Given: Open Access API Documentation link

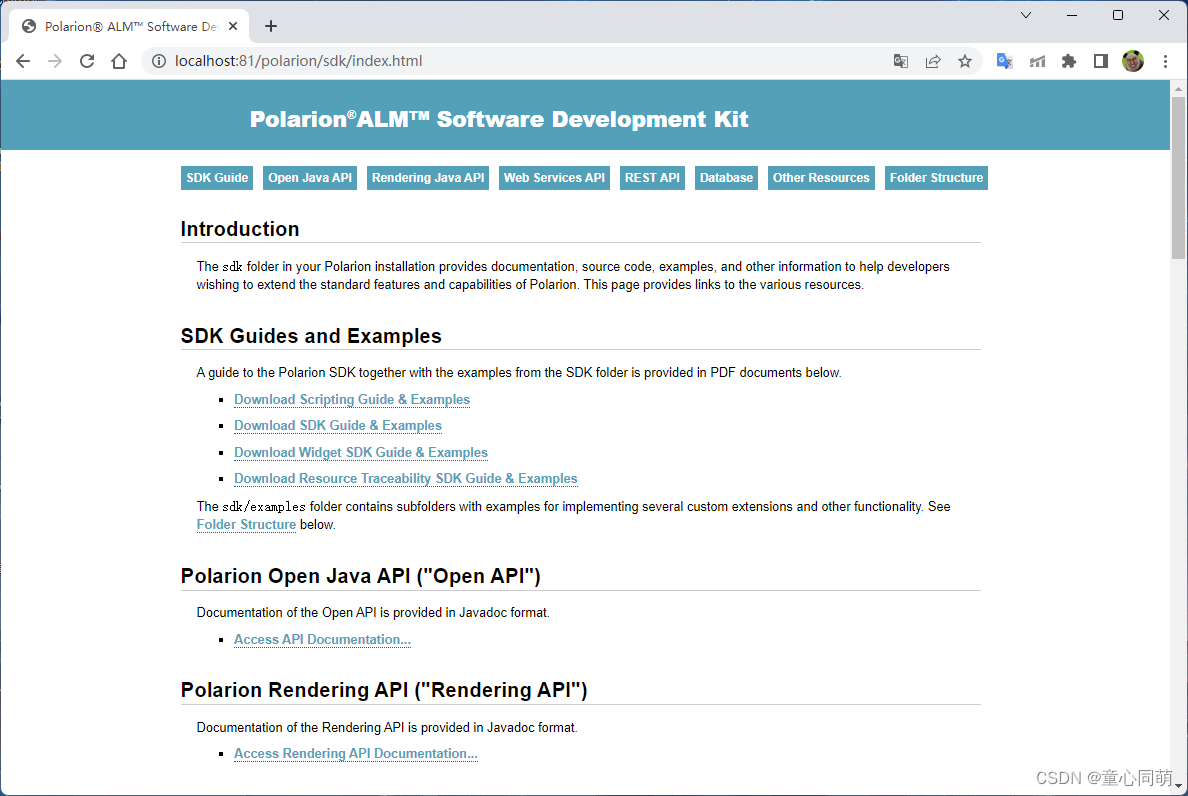Looking at the screenshot, I should coord(322,639).
